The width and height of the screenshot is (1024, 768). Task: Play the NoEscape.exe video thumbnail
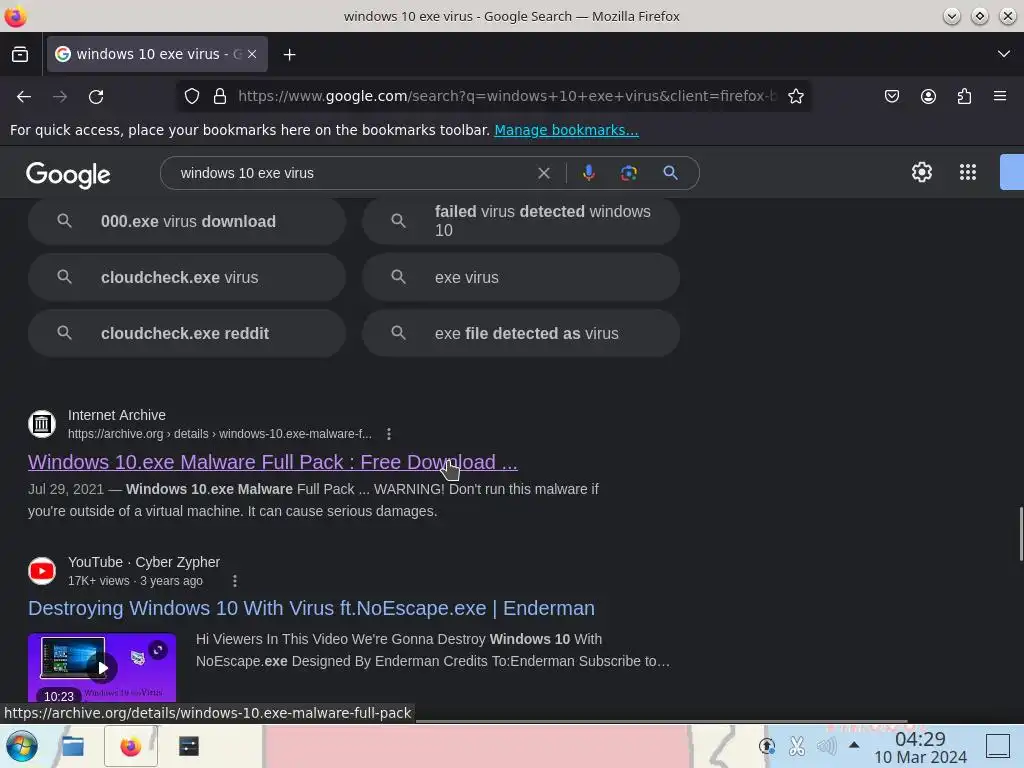coord(102,667)
